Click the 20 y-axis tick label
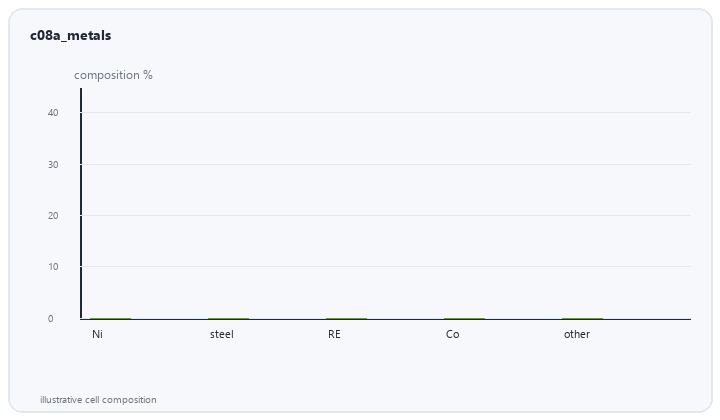Screen dimensions: 720x420 pos(53,215)
